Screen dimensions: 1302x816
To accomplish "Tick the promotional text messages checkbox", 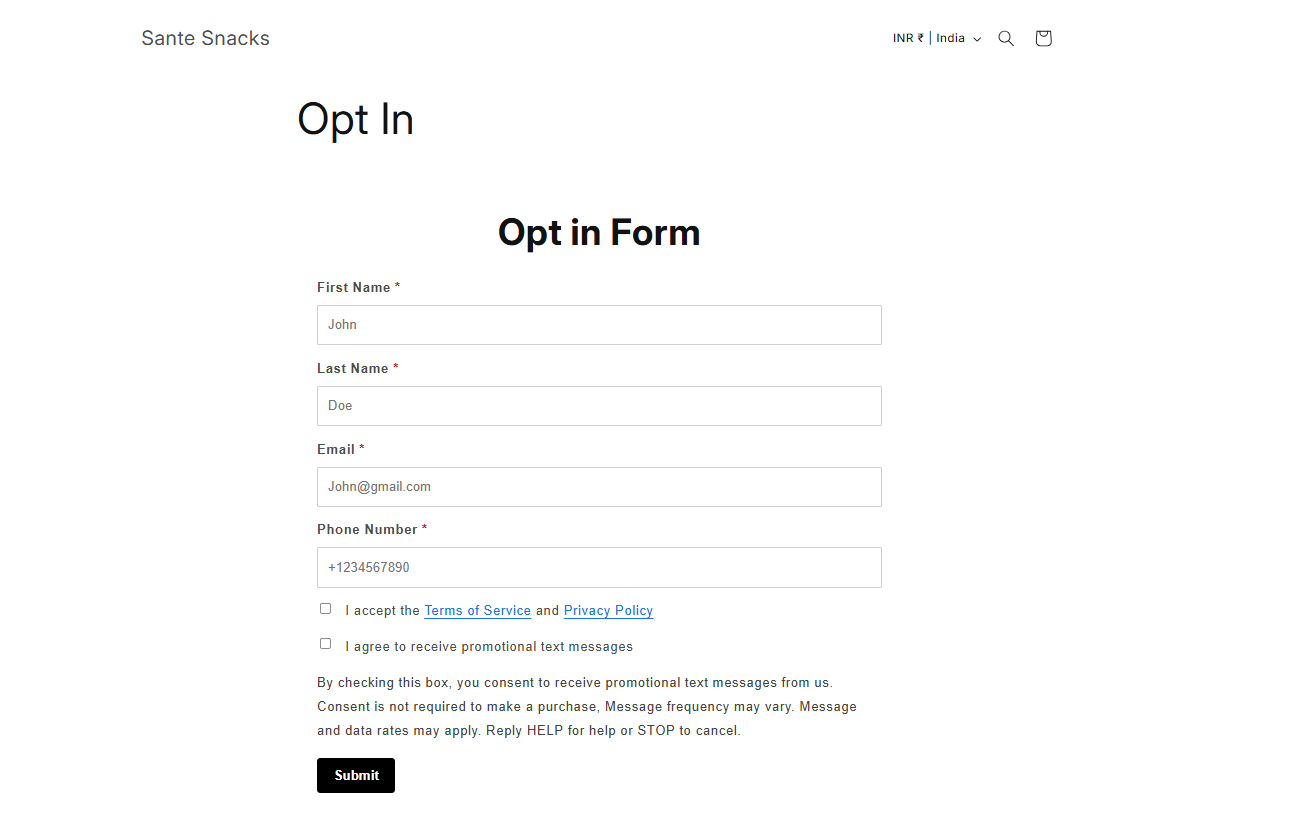I will [325, 644].
